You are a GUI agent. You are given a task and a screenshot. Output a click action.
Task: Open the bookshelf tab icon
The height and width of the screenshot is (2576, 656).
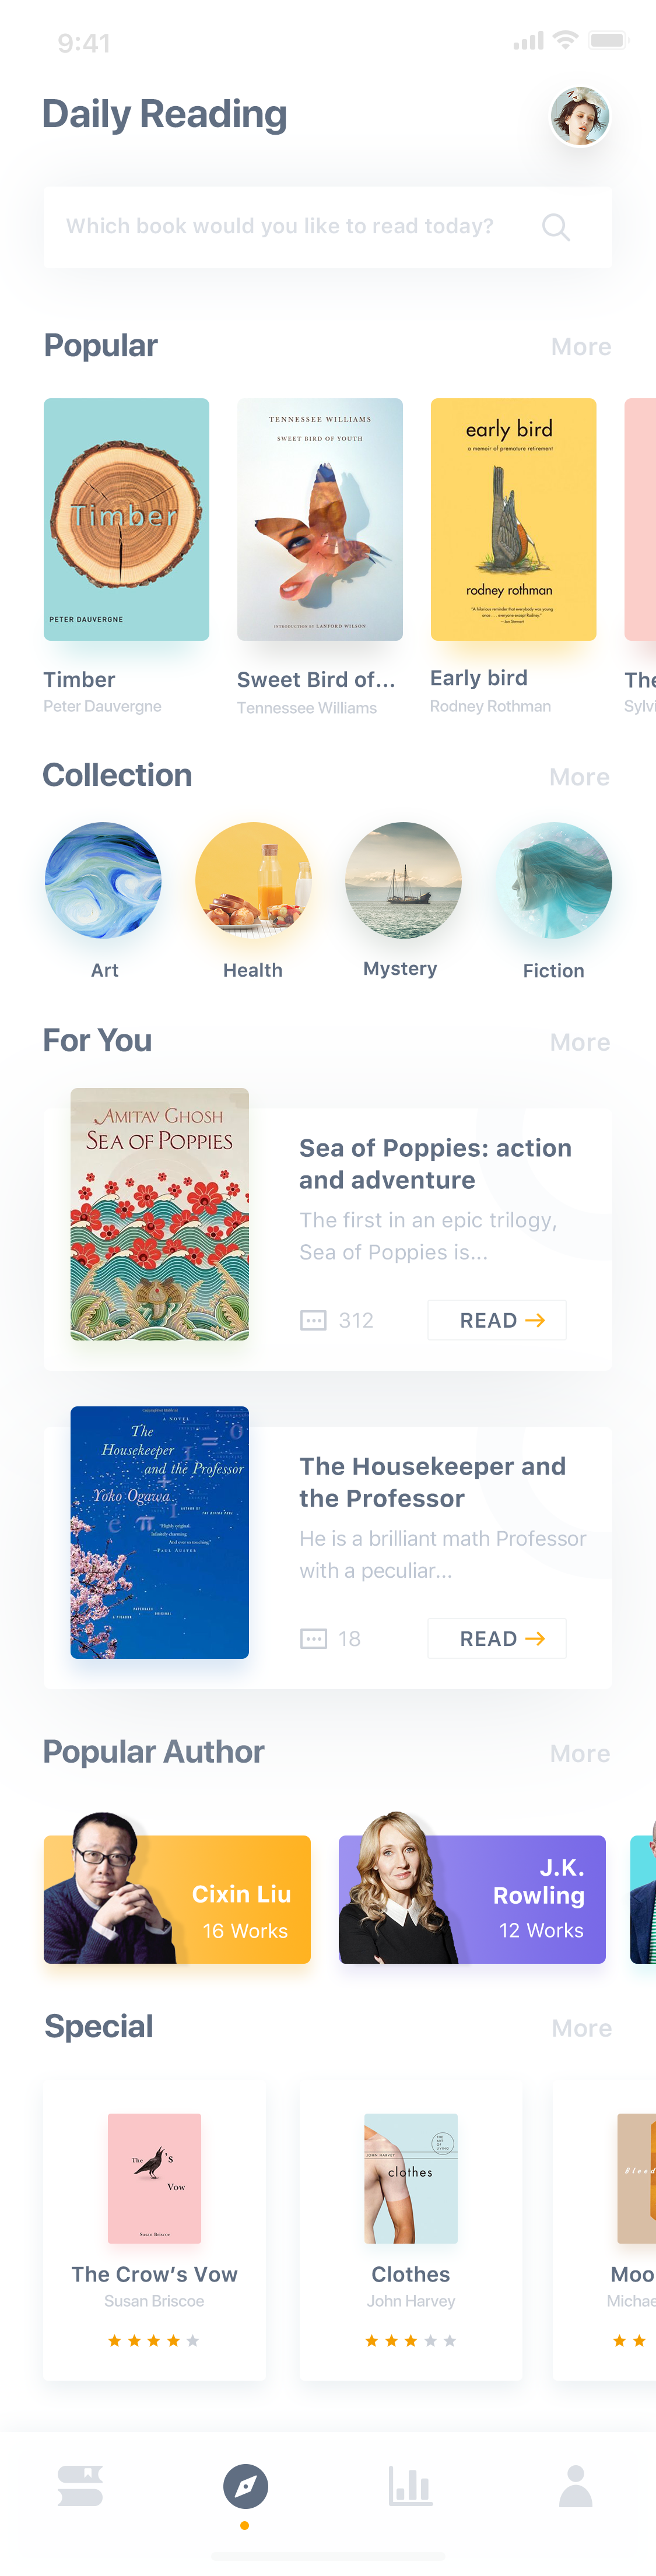pos(81,2486)
